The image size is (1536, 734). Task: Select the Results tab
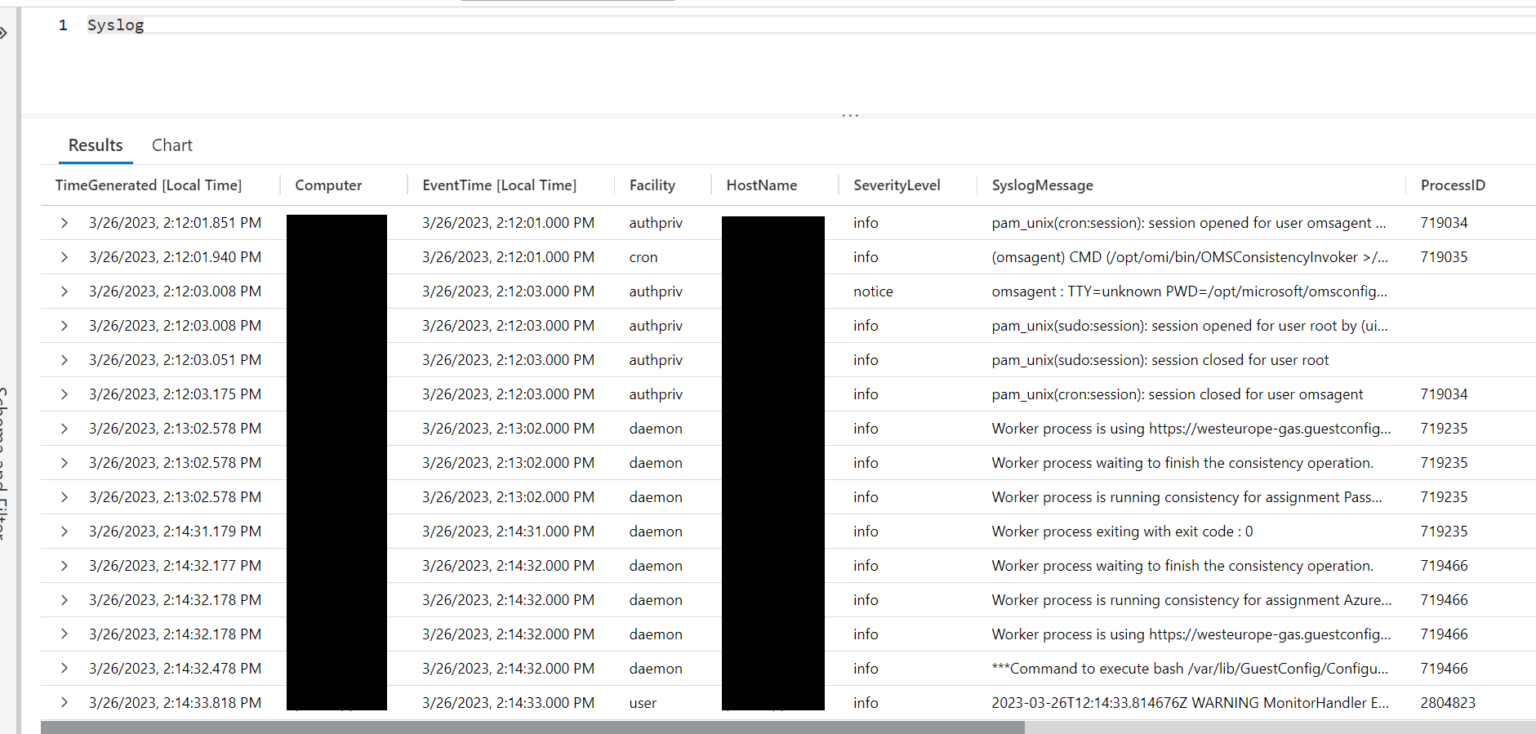tap(95, 145)
